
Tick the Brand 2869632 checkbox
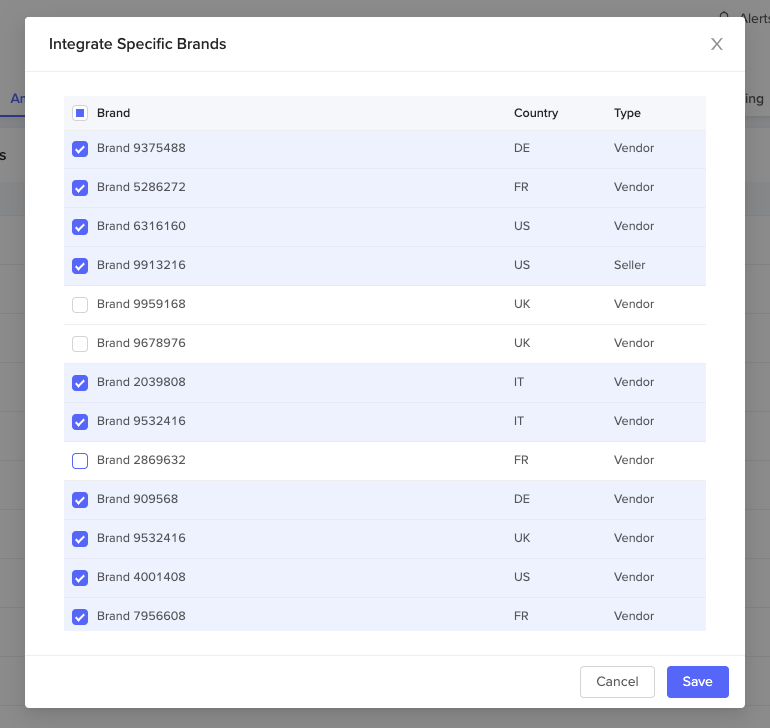tap(80, 461)
